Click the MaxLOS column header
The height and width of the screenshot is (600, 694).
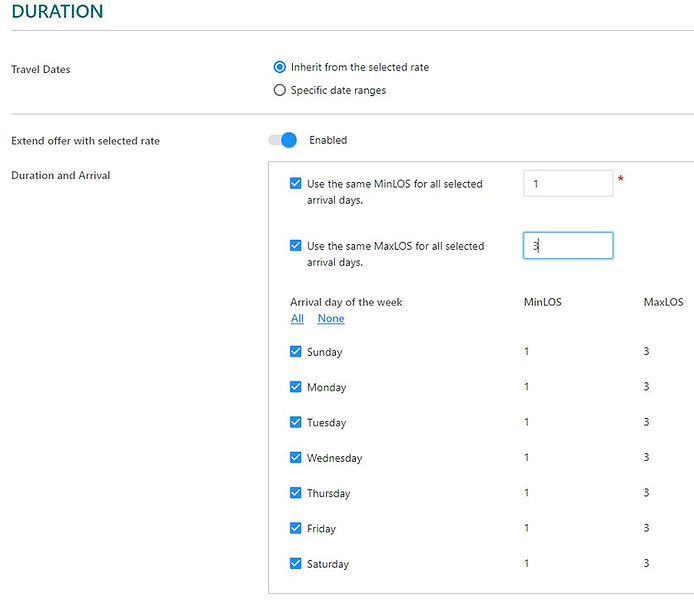tap(663, 302)
